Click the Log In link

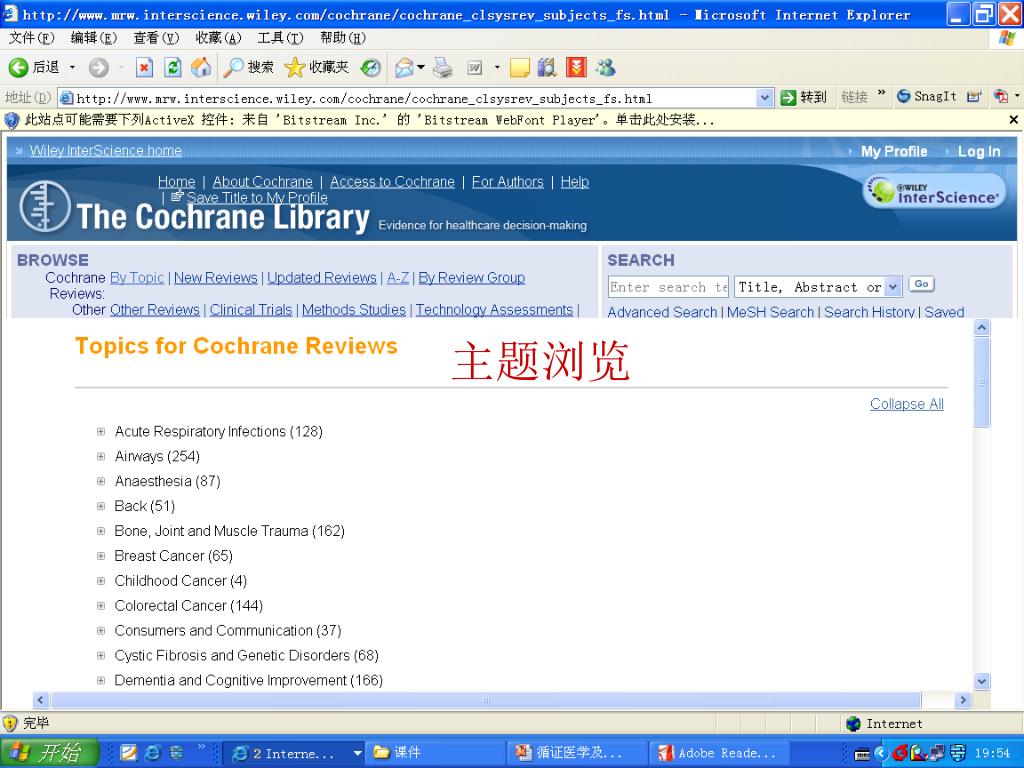979,151
